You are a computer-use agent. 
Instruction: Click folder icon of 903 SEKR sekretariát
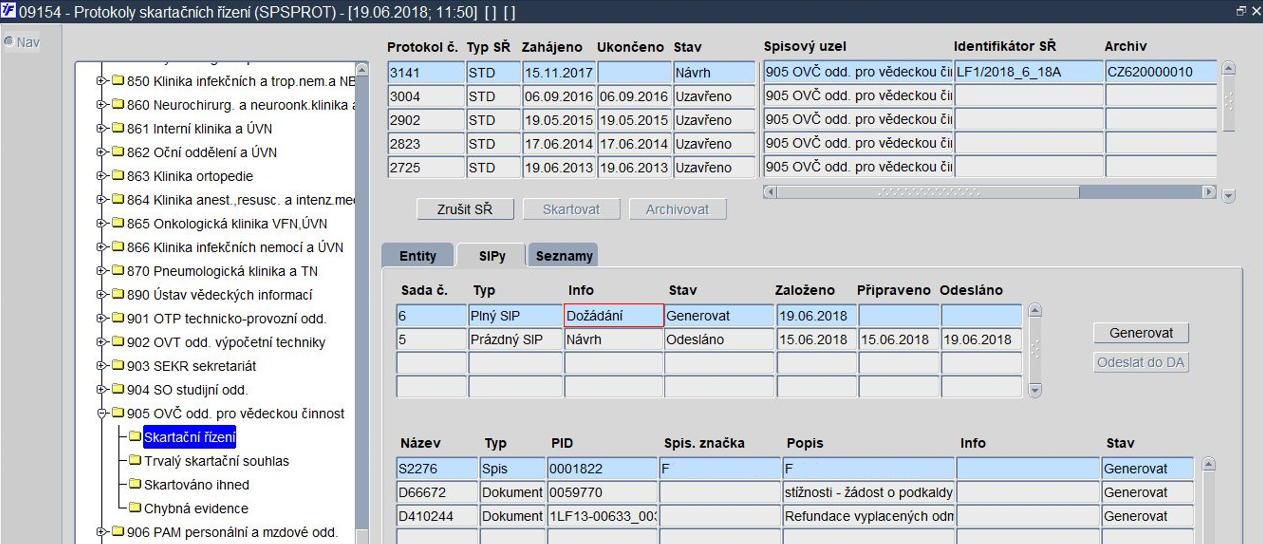[x=117, y=366]
